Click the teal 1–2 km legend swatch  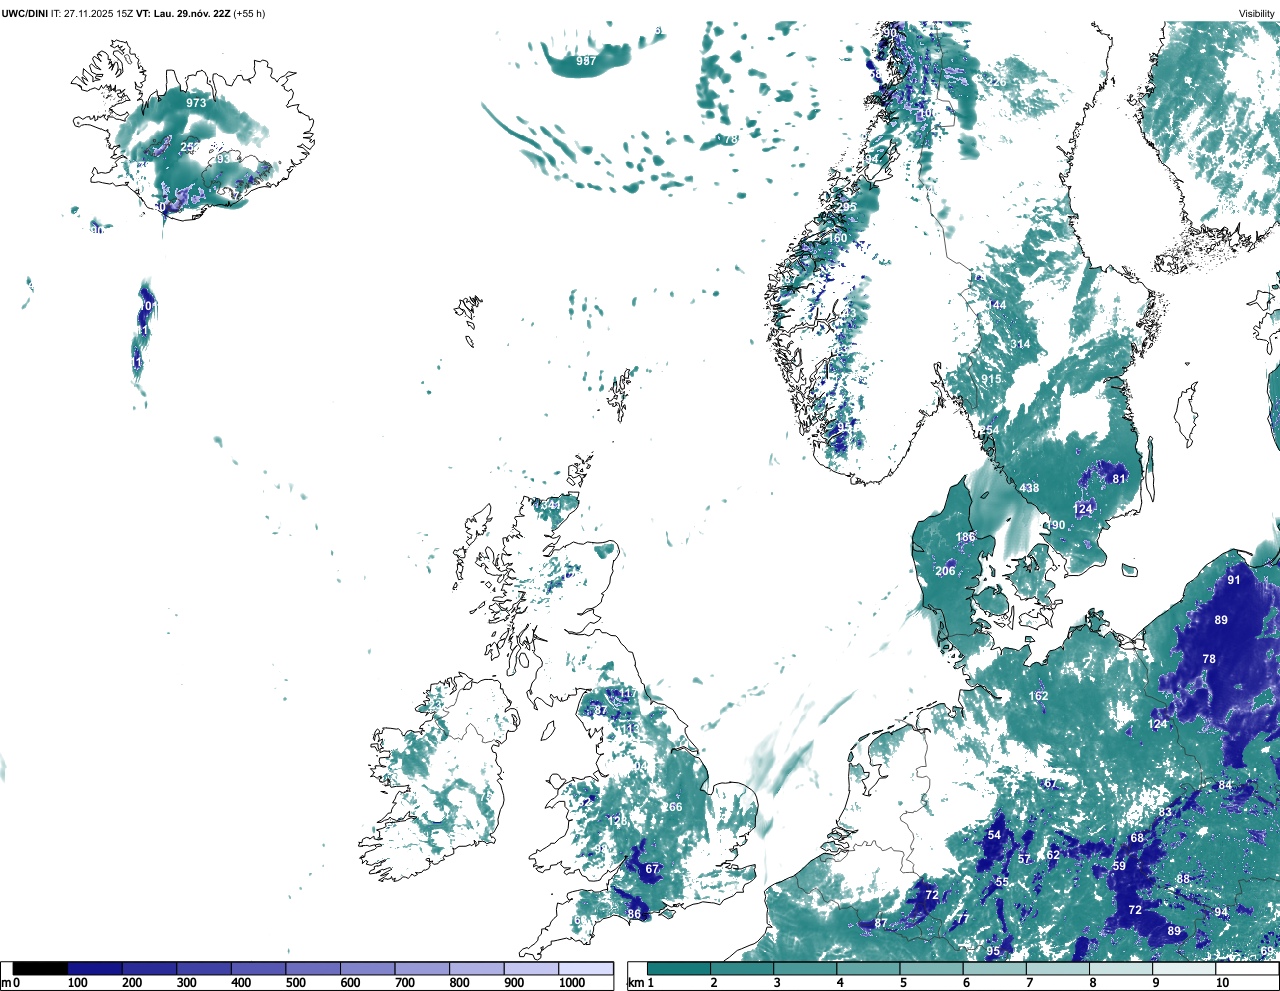tap(679, 969)
